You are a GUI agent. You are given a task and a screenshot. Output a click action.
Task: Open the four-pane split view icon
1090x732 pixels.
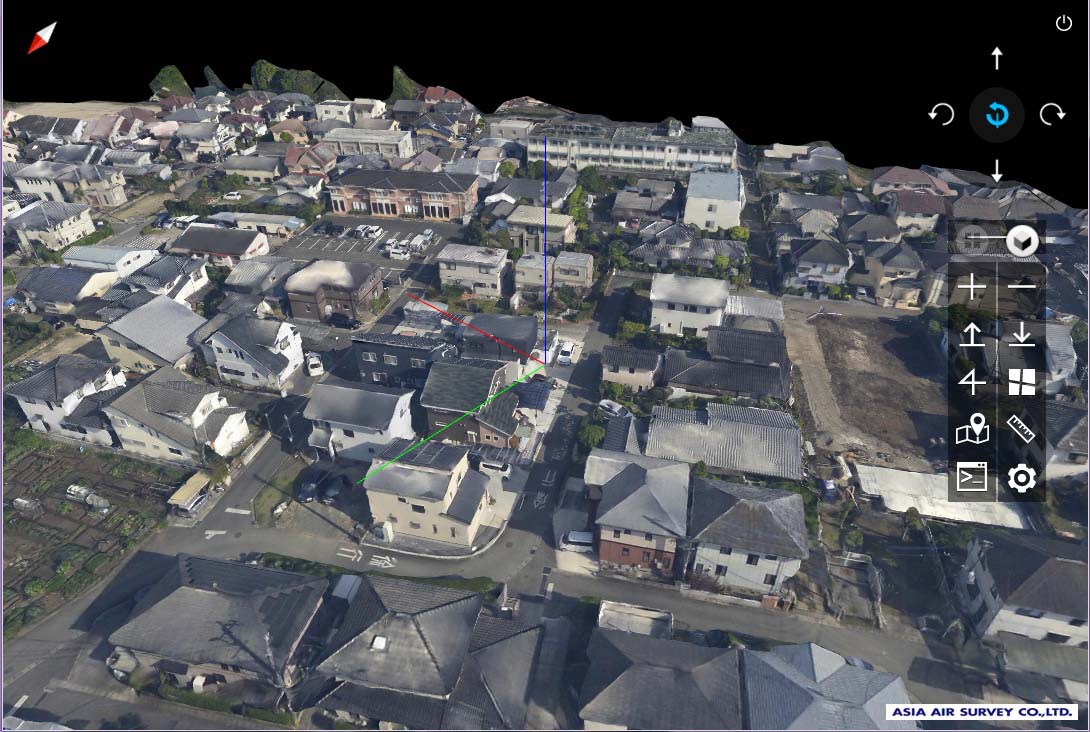(1021, 382)
